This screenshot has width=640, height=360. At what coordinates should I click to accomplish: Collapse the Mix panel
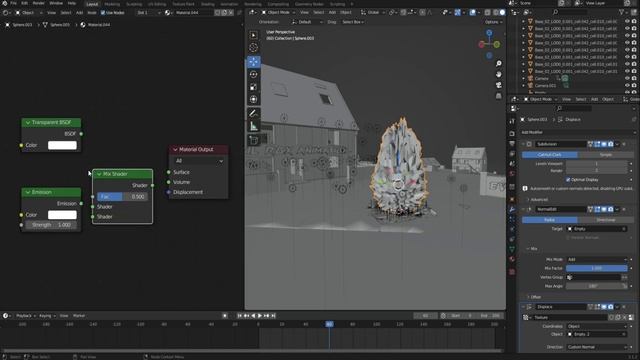point(531,249)
